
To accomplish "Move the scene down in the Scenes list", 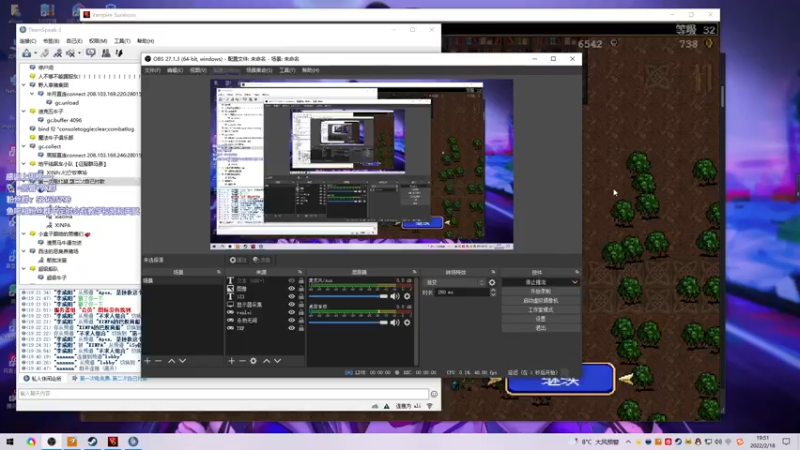I will pos(182,361).
